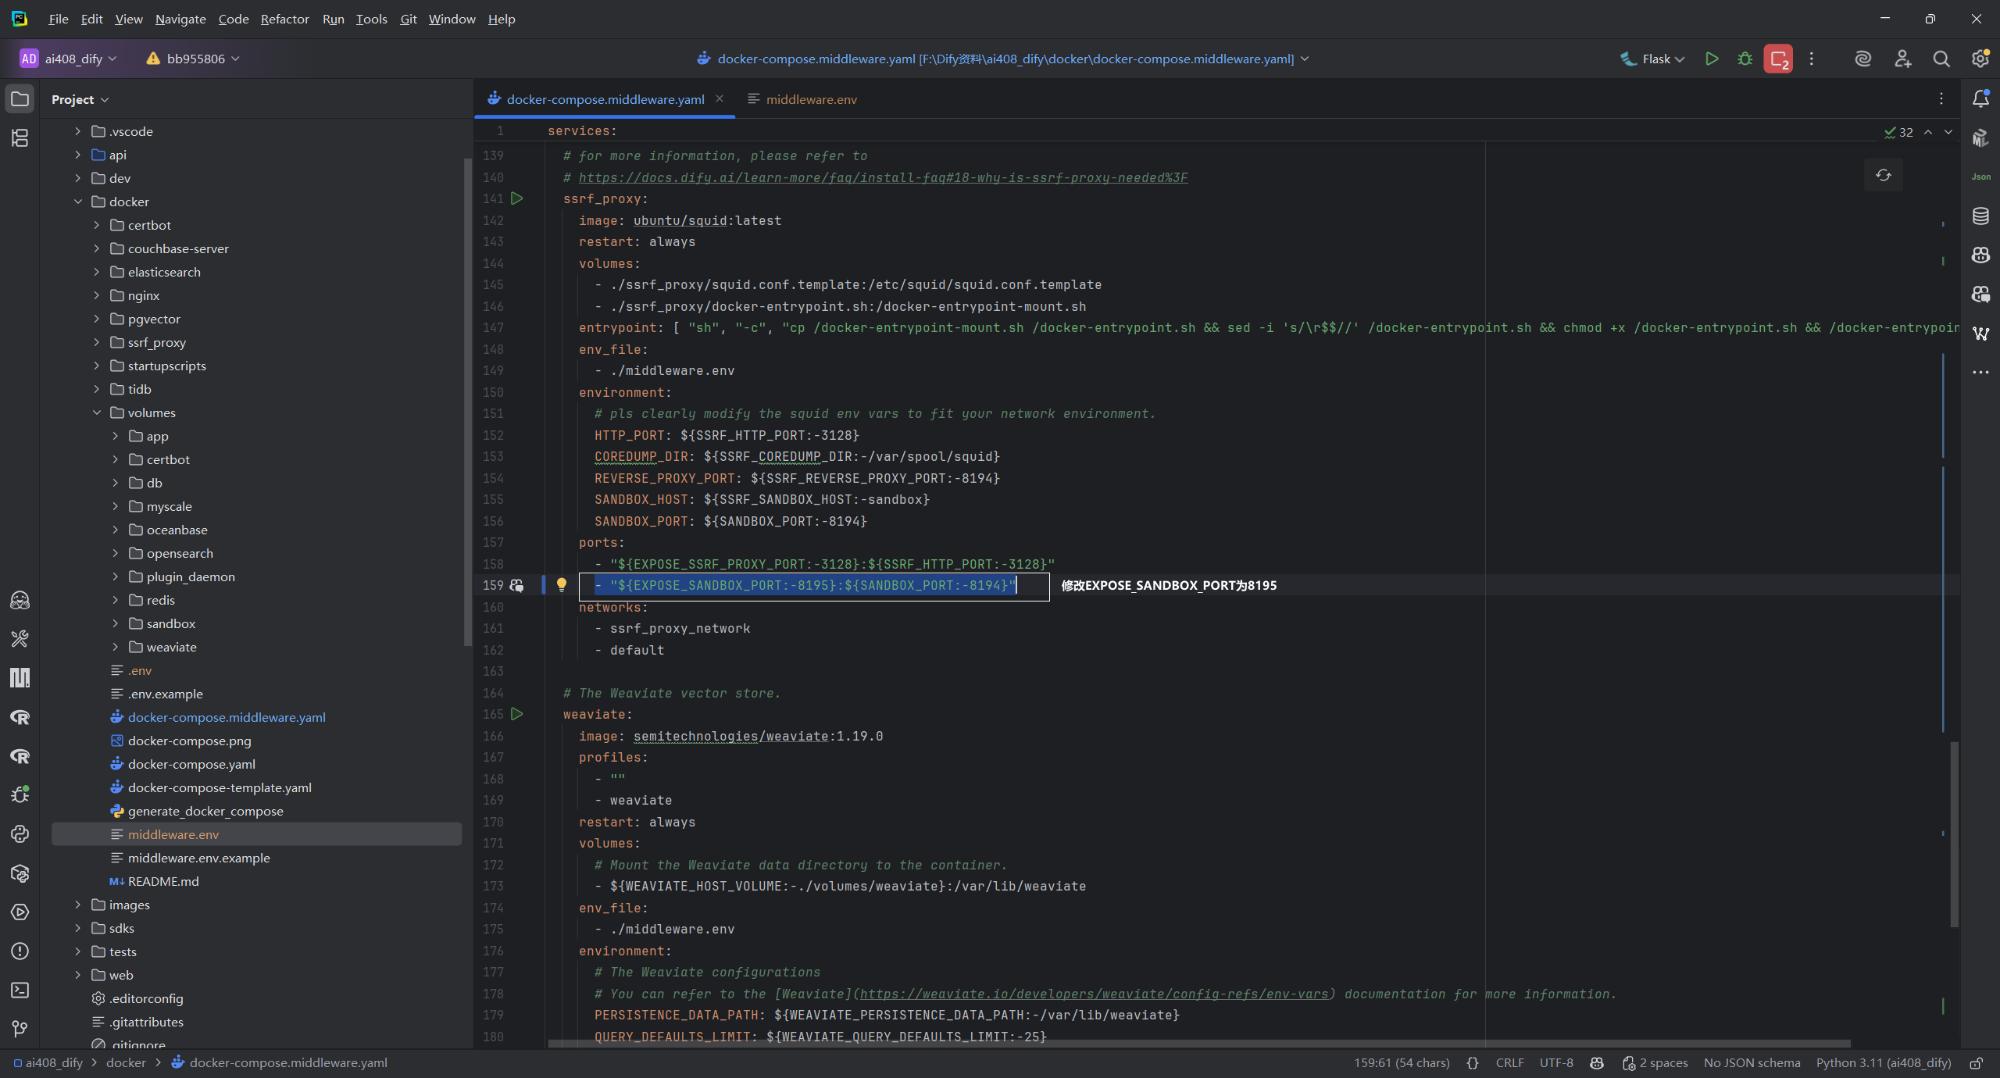
Task: Open the Git tool window icon
Action: coord(19,1029)
